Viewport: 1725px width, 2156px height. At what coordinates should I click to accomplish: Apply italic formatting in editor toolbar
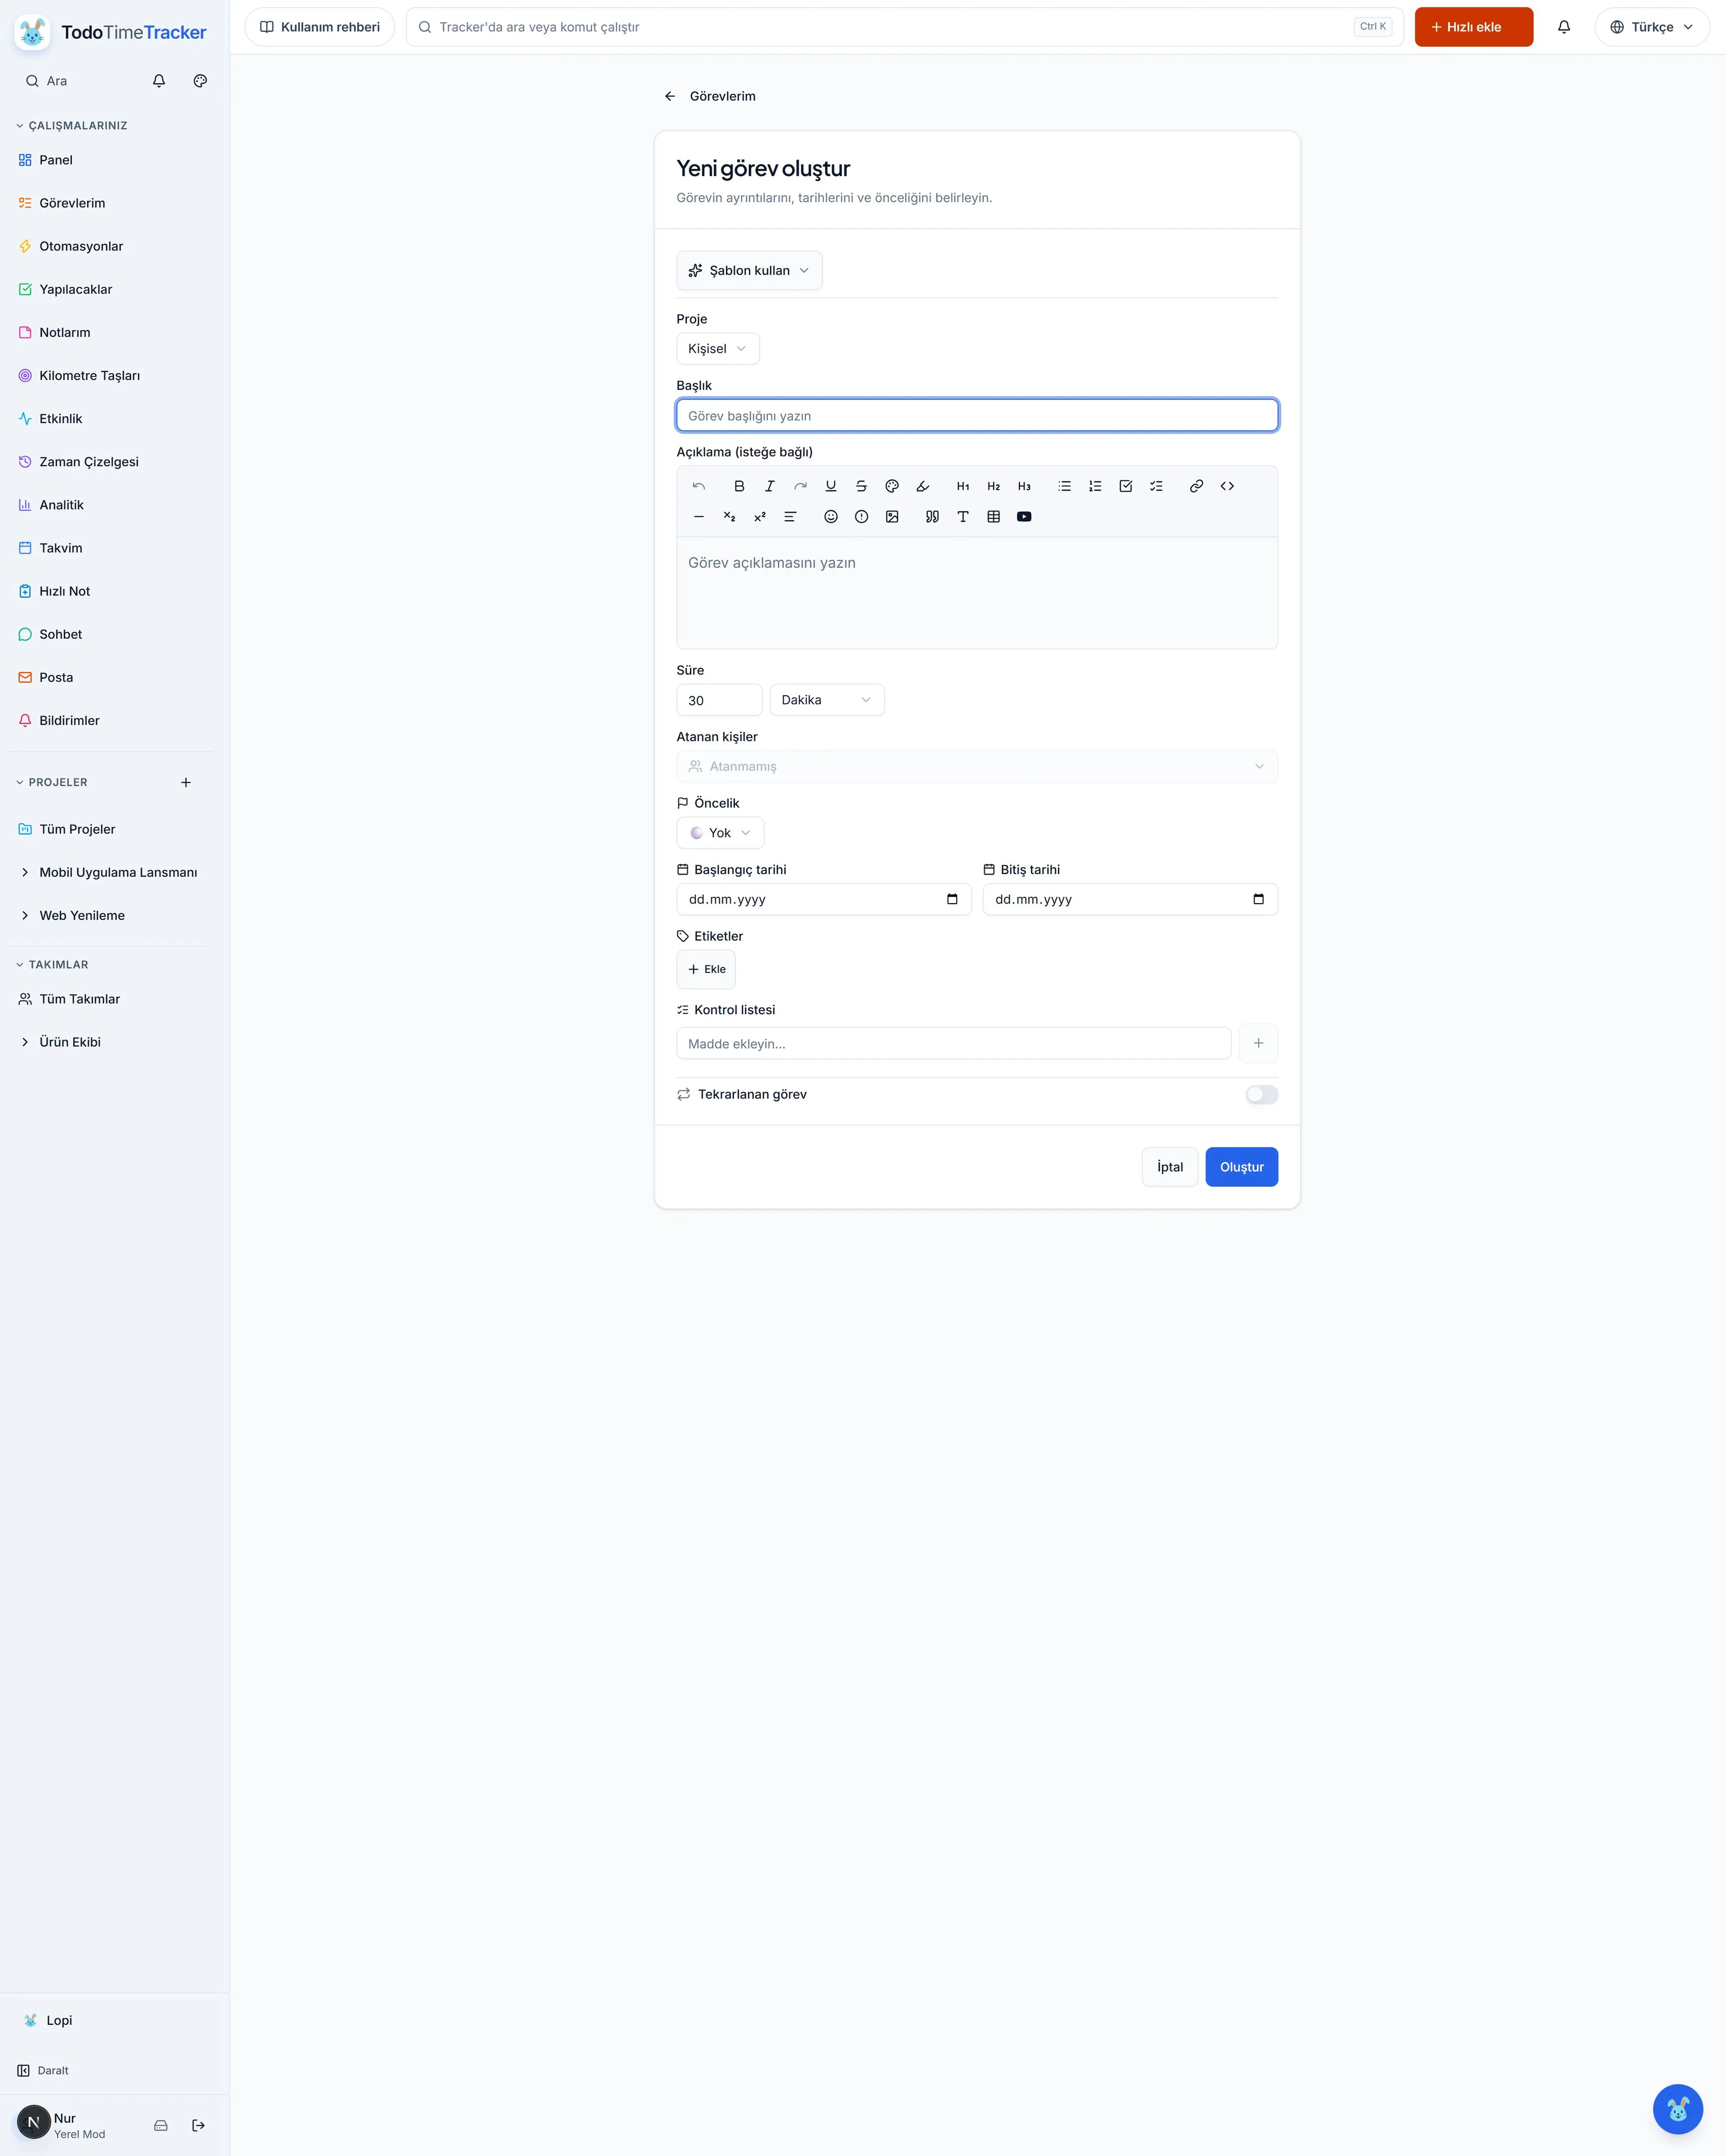click(x=769, y=486)
